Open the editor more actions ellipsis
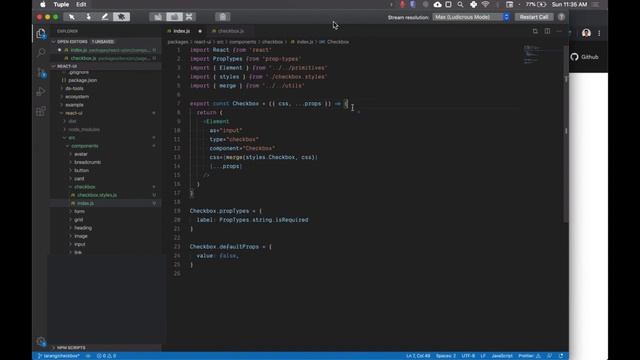Image resolution: width=640 pixels, height=360 pixels. (x=559, y=31)
